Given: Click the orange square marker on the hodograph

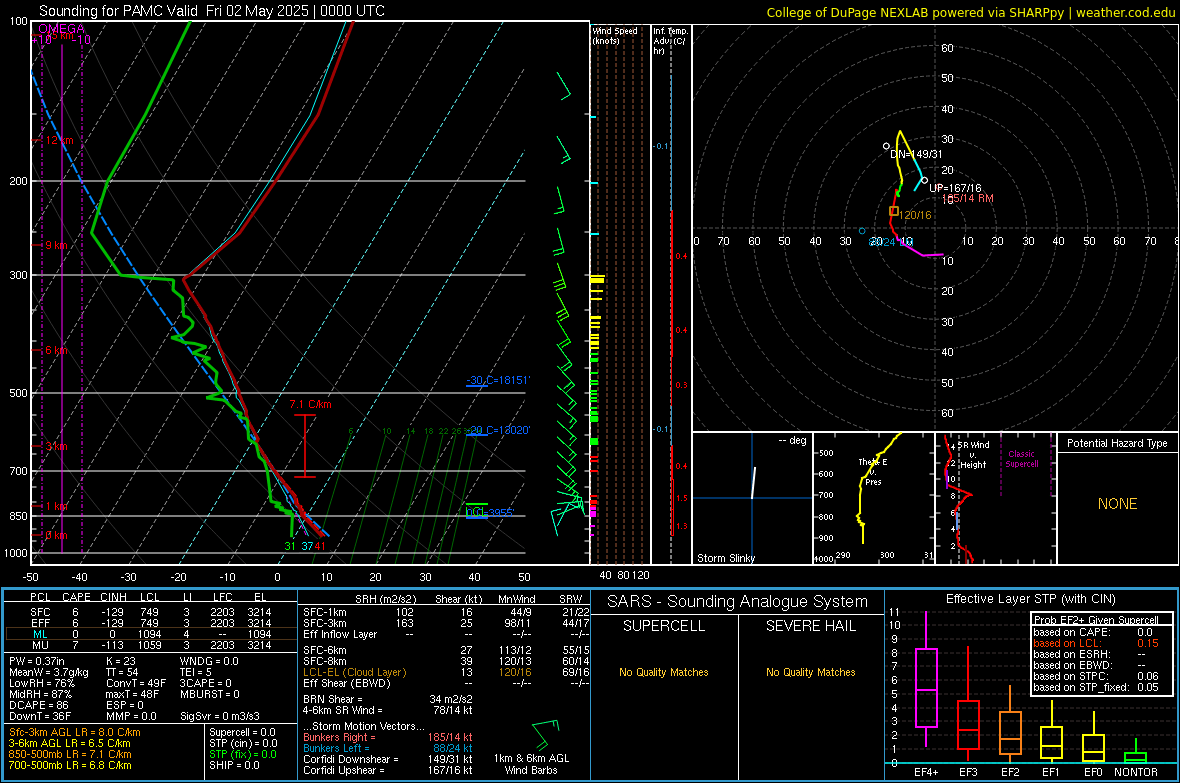Looking at the screenshot, I should pyautogui.click(x=894, y=212).
